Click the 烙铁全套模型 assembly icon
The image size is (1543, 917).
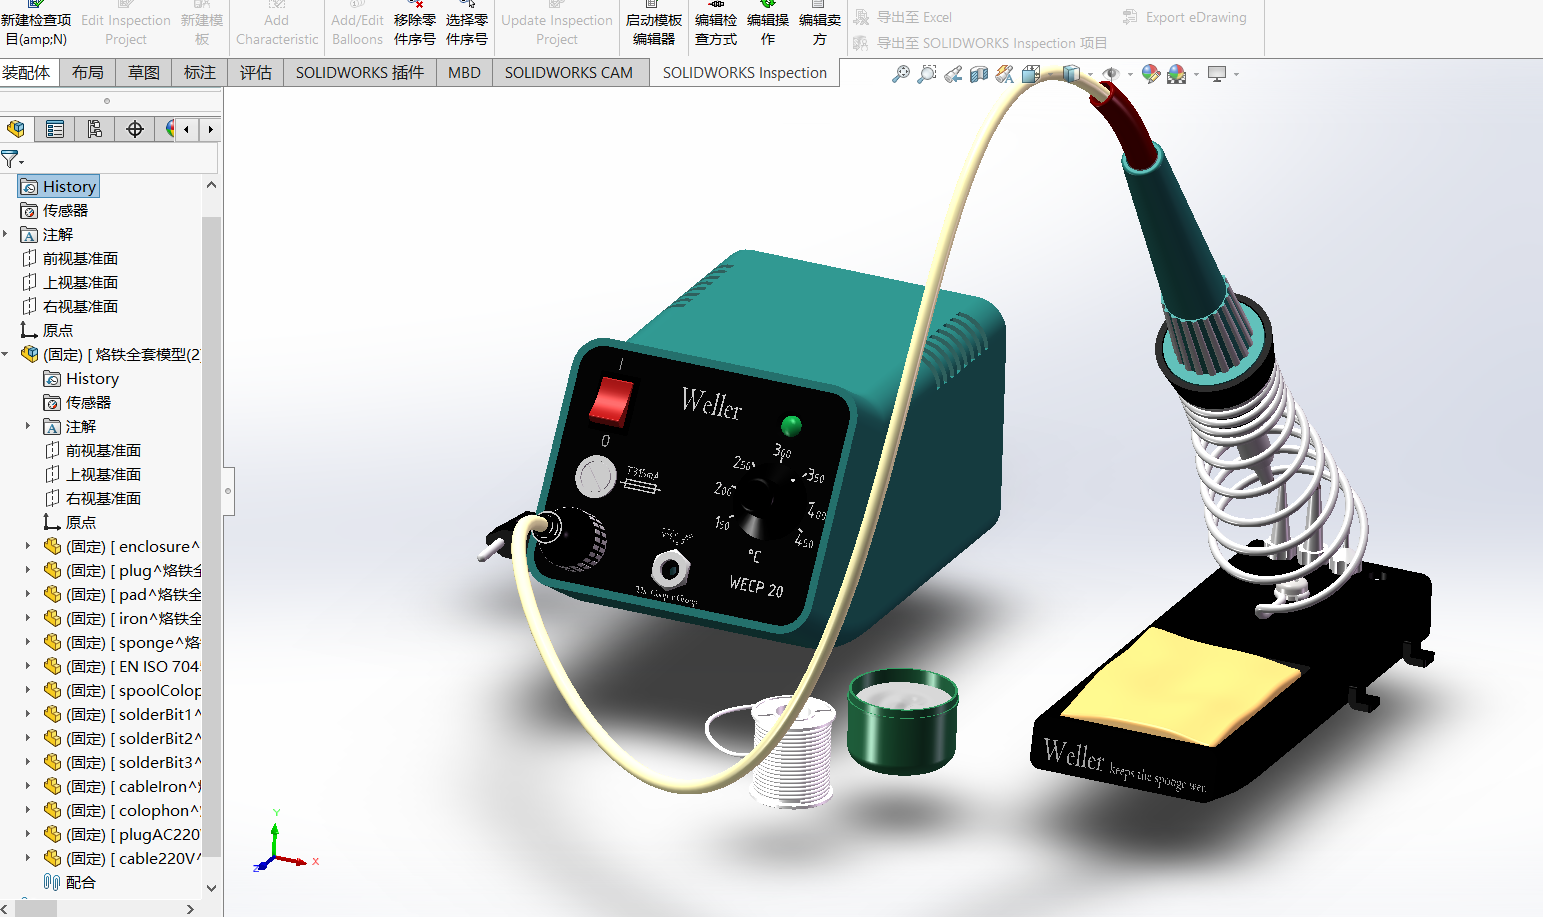coord(29,354)
